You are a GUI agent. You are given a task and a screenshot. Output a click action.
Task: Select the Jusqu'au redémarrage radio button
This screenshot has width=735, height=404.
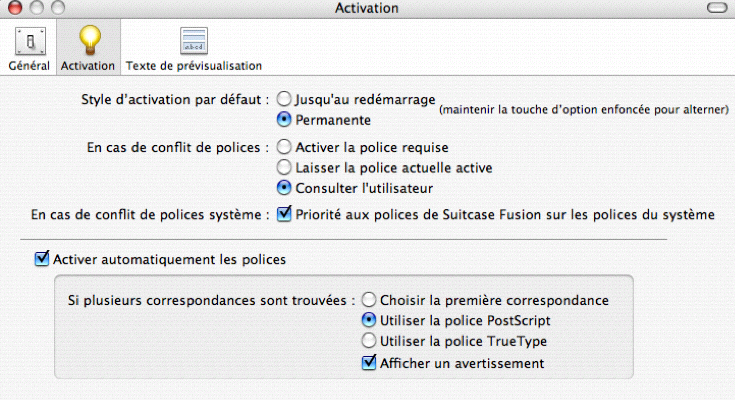tap(284, 99)
